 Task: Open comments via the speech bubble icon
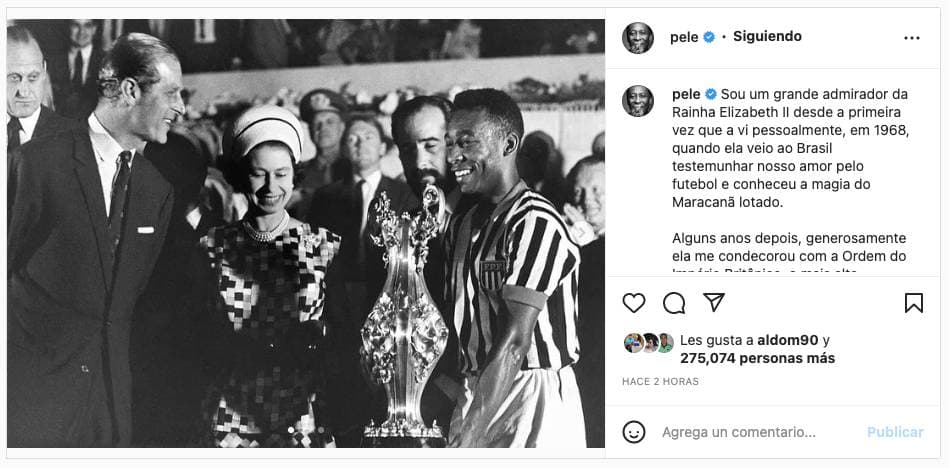(x=674, y=303)
